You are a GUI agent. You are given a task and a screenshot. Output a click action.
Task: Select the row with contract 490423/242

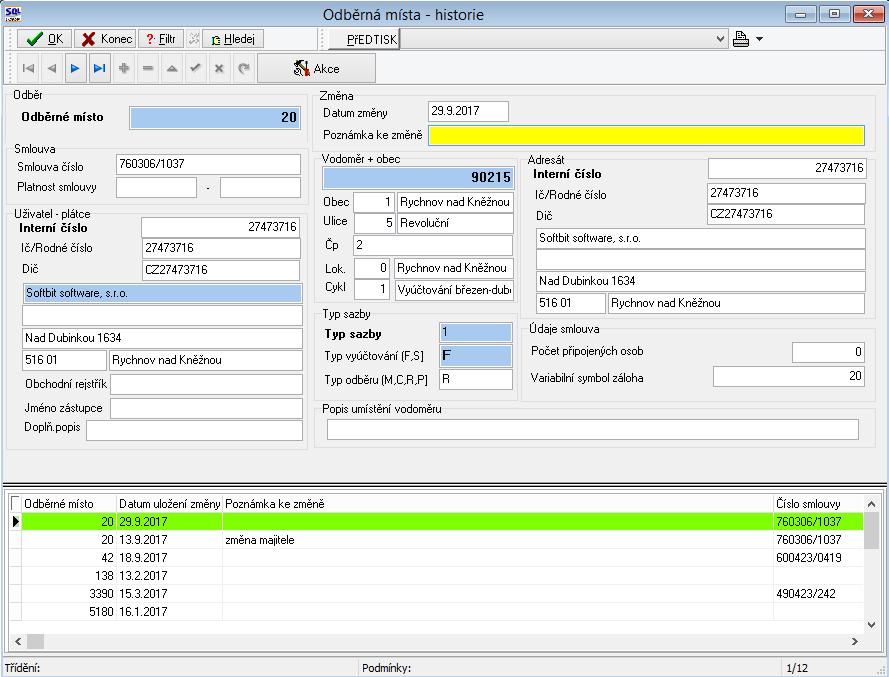(x=442, y=594)
